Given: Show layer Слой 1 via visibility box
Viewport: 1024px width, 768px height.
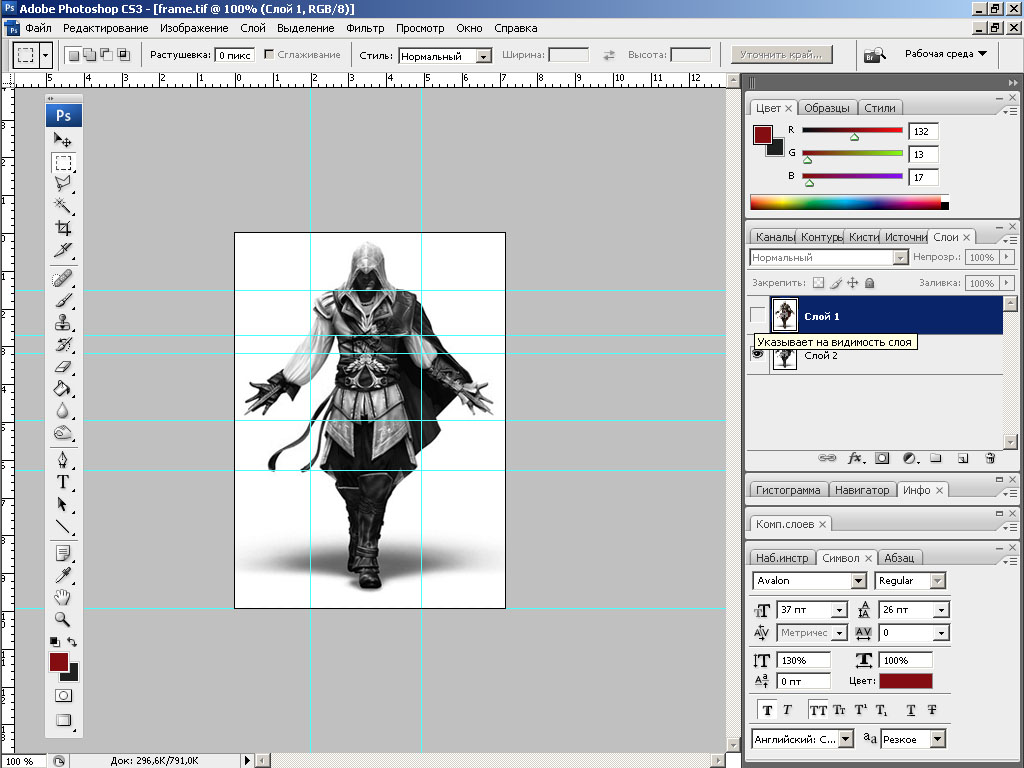Looking at the screenshot, I should coord(758,316).
